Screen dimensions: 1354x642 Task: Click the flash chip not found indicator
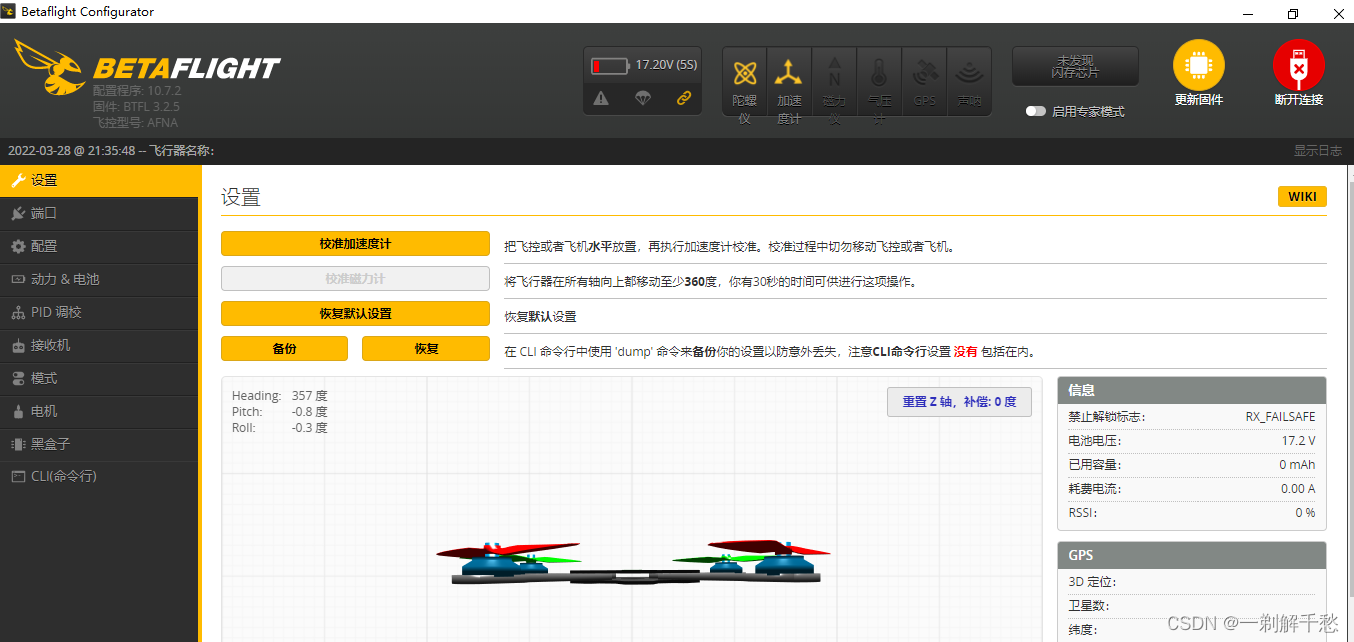click(x=1075, y=66)
